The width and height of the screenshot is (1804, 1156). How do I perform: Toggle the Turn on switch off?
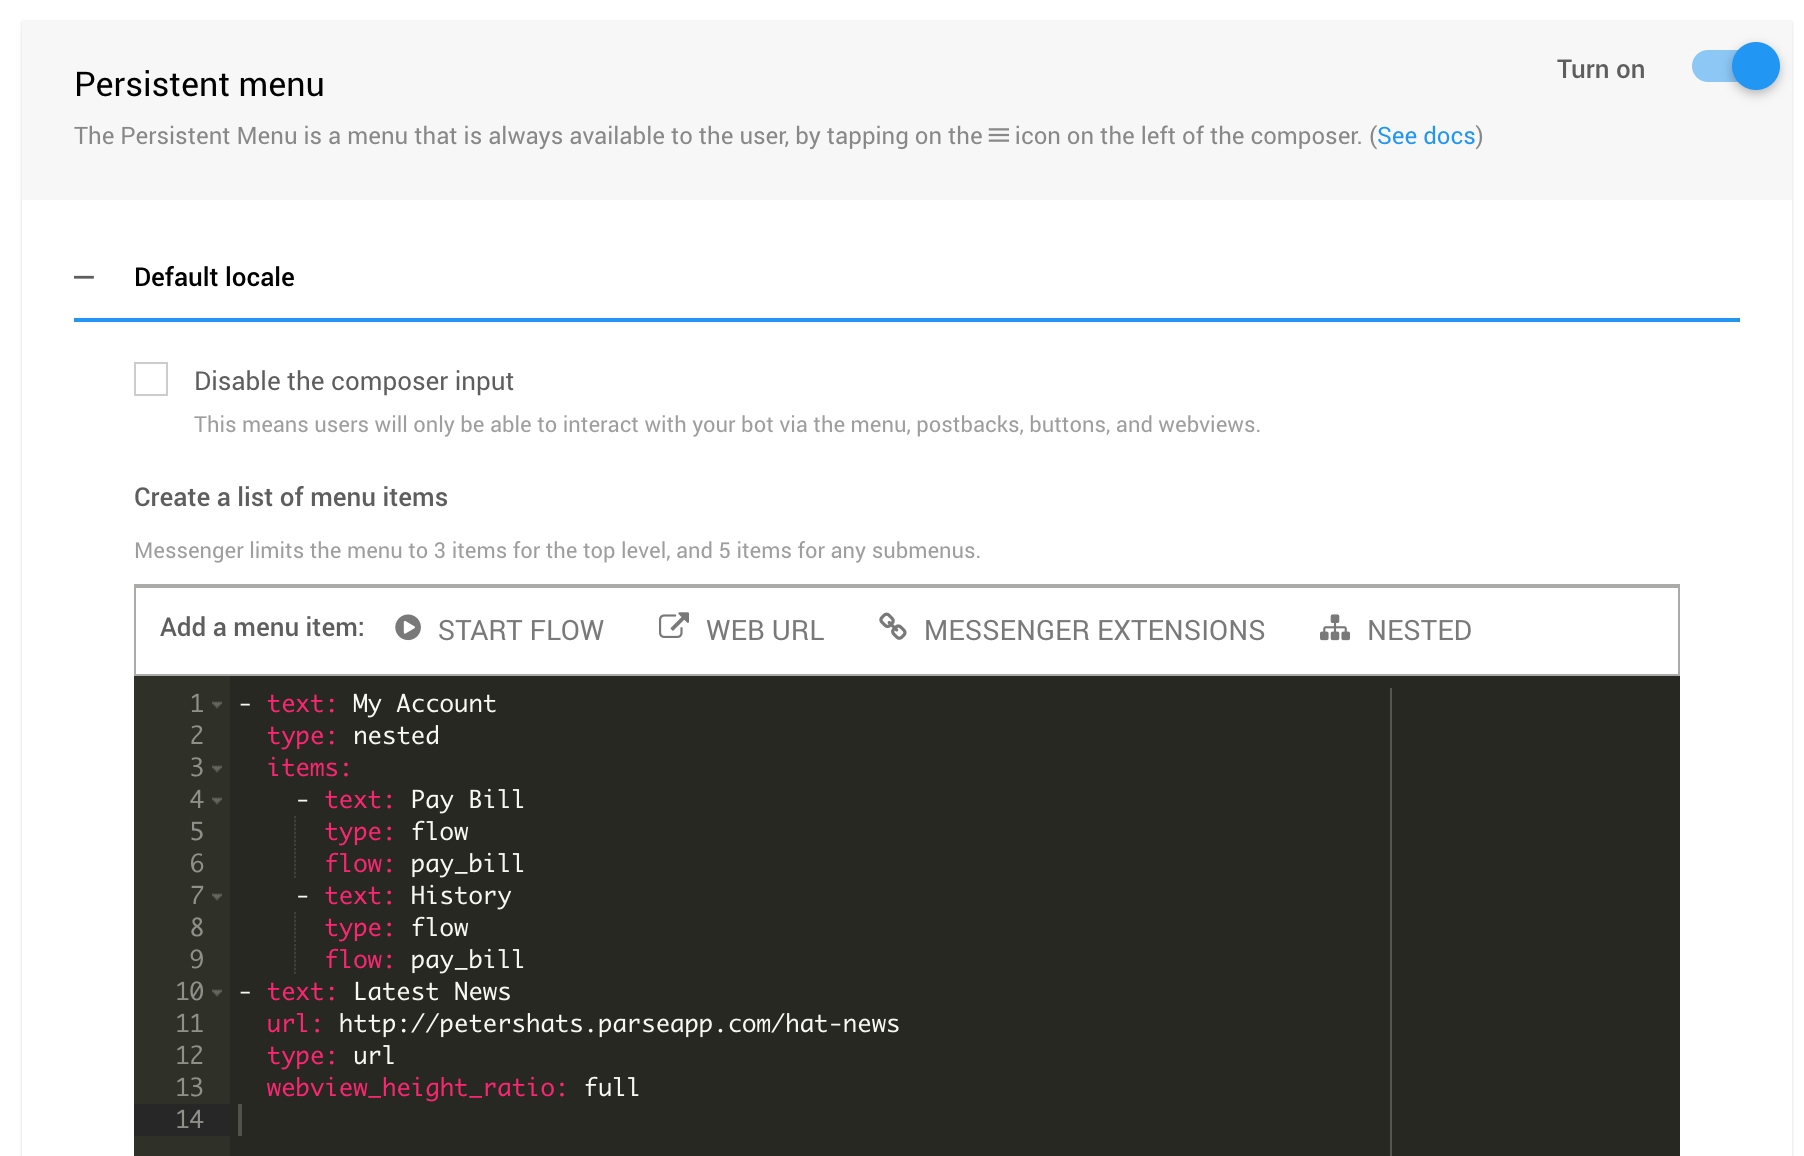[1735, 67]
